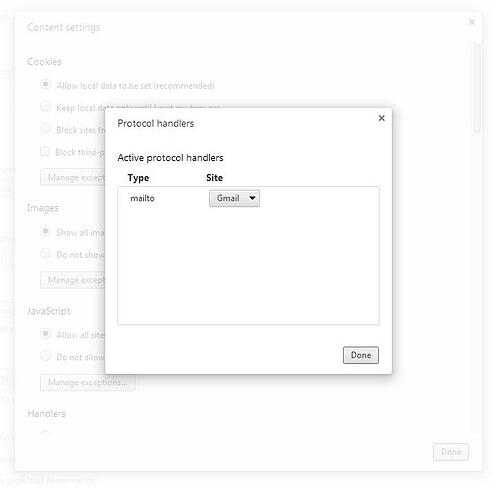
Task: Click the dimmed Done button in Content settings
Action: [451, 452]
